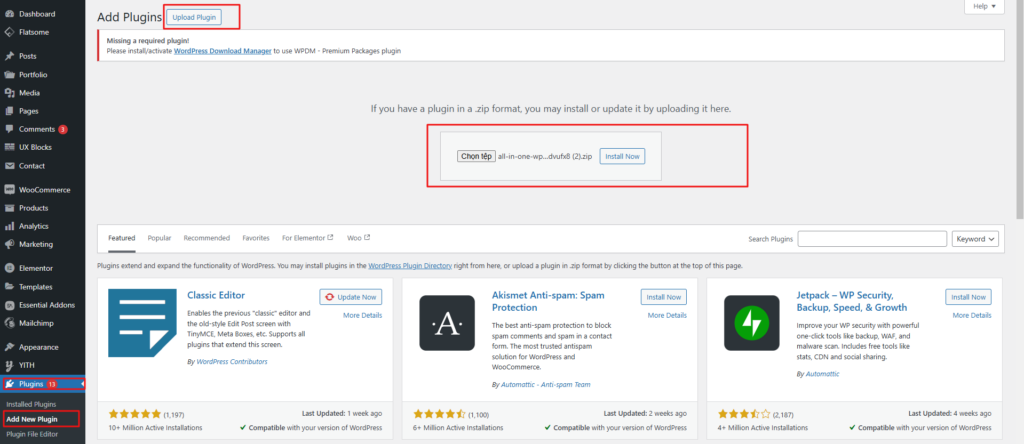Click the Upload Plugin button
Viewport: 1024px width, 444px height.
[x=194, y=18]
